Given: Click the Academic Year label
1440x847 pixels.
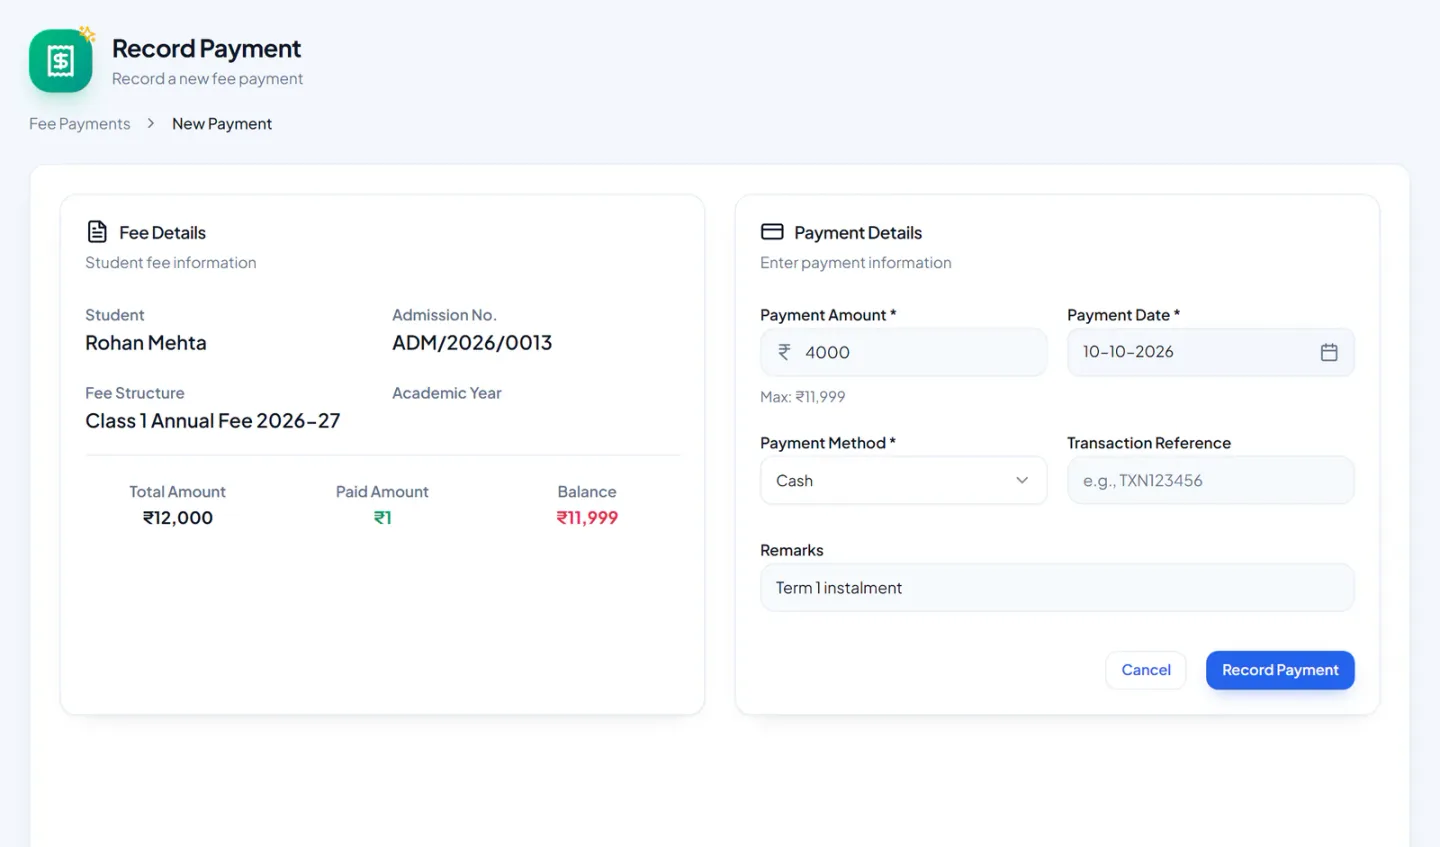Looking at the screenshot, I should [x=447, y=393].
